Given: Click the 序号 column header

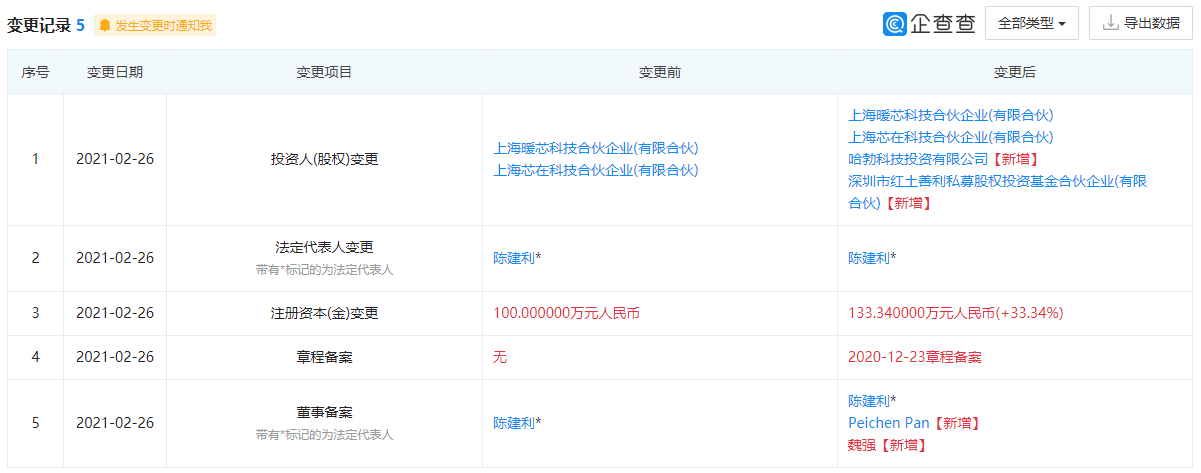Looking at the screenshot, I should (35, 72).
